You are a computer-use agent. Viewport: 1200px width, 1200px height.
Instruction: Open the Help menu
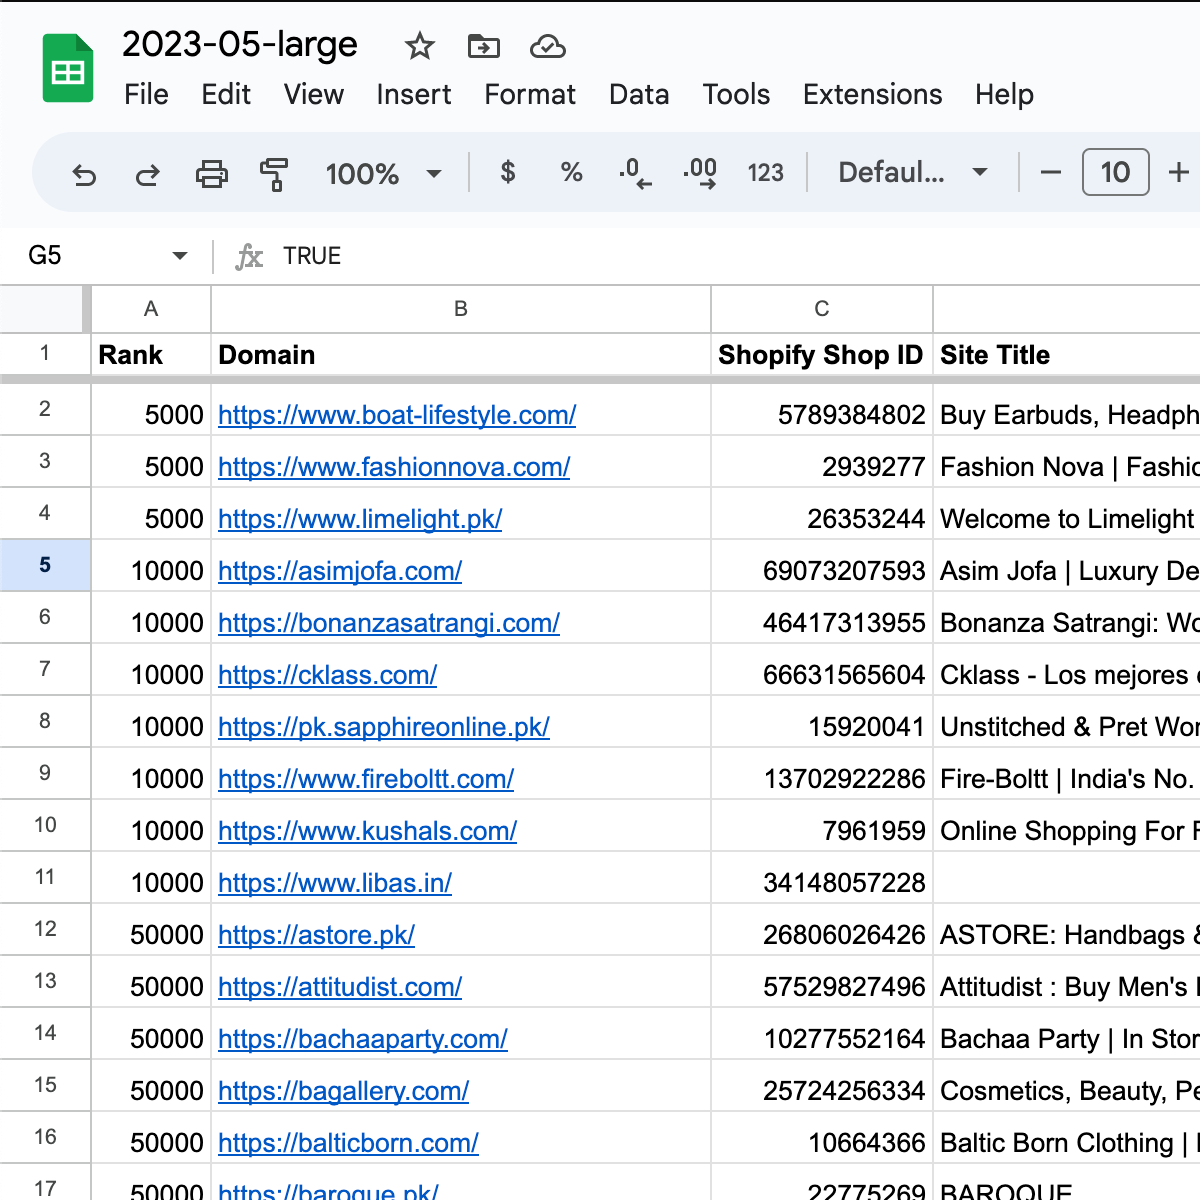tap(1004, 94)
